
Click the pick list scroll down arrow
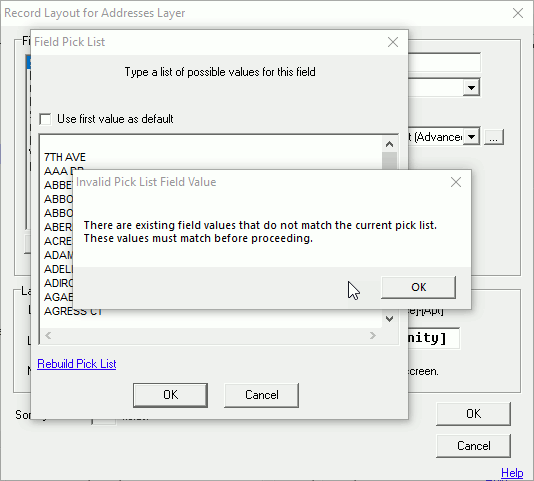(x=390, y=319)
